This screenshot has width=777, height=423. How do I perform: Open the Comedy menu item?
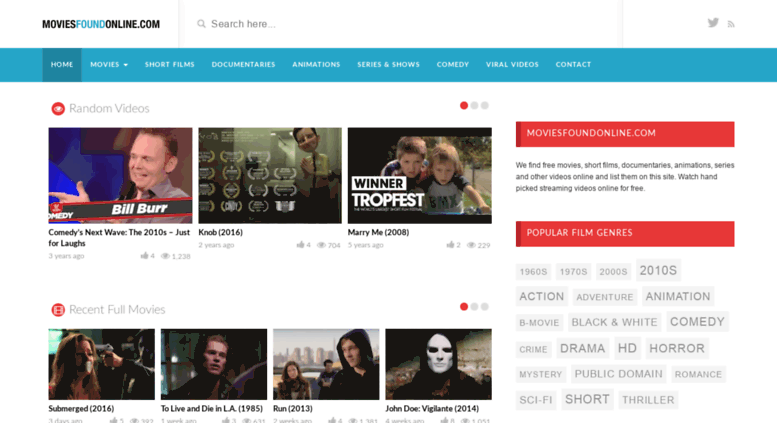coord(452,65)
